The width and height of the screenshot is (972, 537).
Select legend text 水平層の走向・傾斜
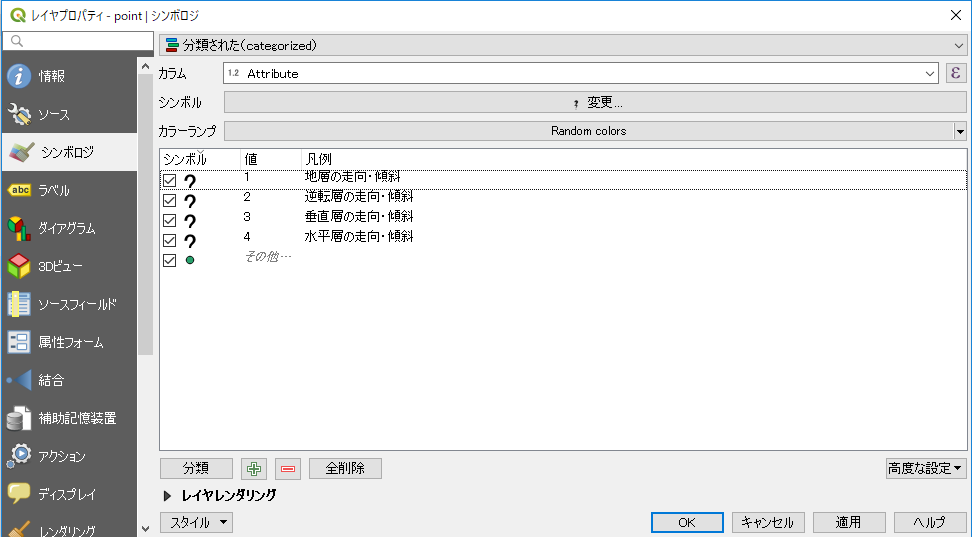click(x=359, y=236)
